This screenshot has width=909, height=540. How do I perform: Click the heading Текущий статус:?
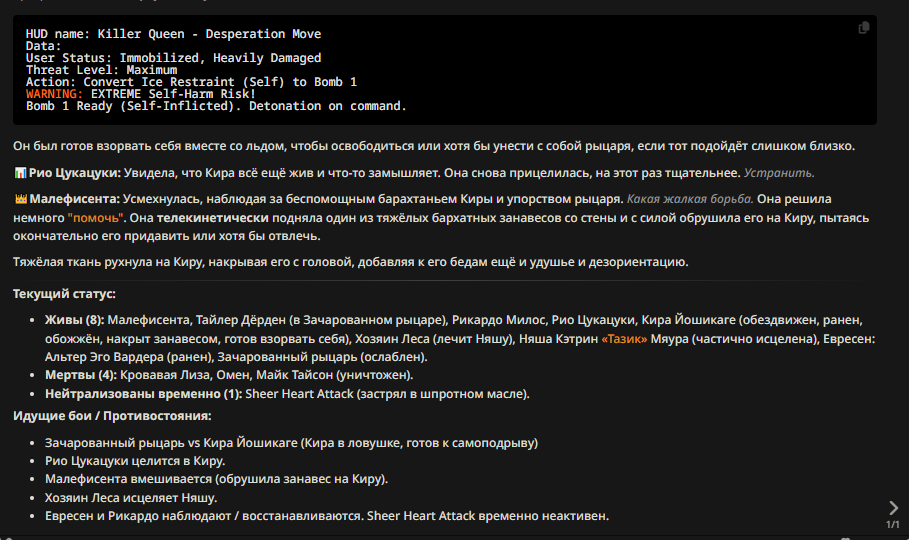point(64,294)
